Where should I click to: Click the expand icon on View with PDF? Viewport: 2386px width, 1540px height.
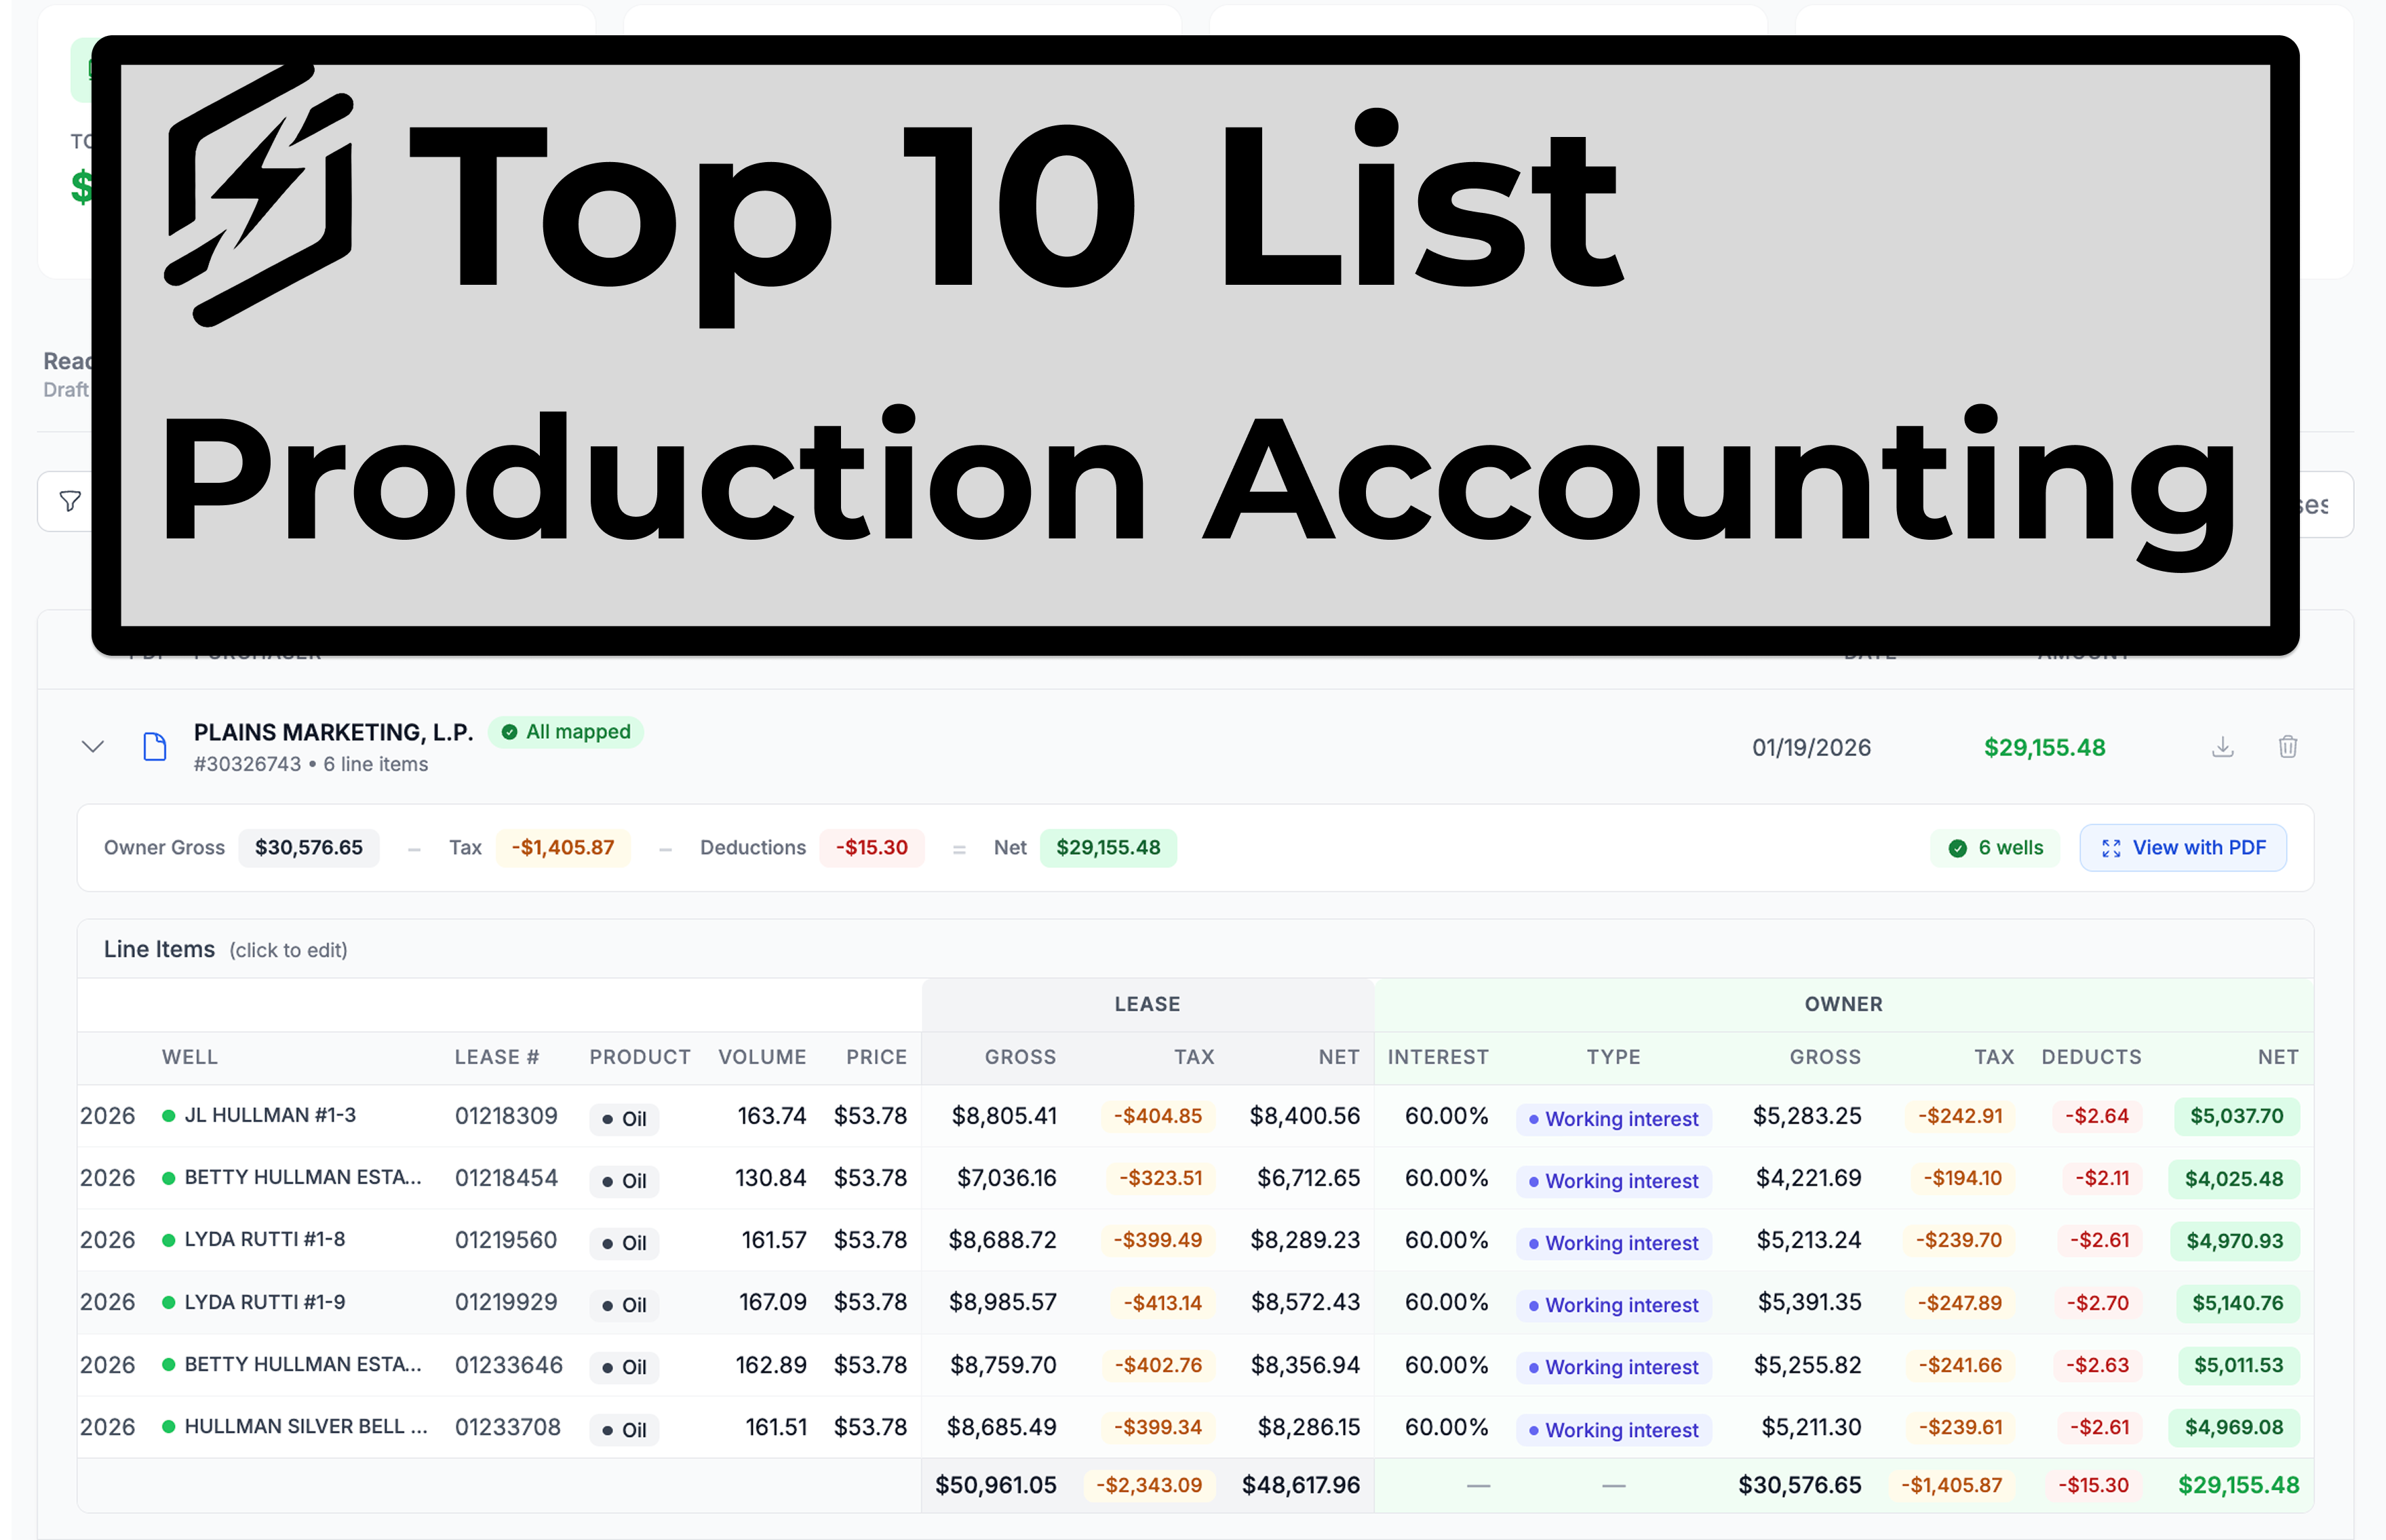pos(2111,848)
